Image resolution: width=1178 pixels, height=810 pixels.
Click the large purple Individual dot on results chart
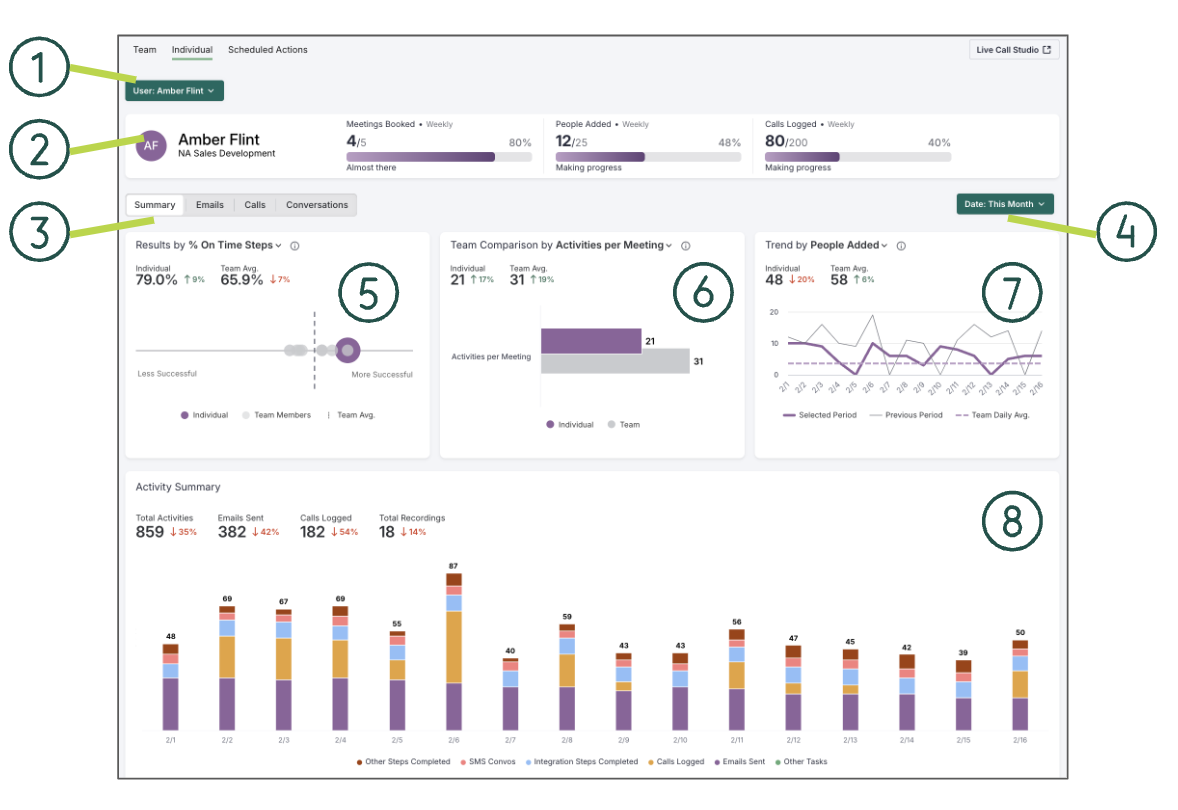pos(347,350)
